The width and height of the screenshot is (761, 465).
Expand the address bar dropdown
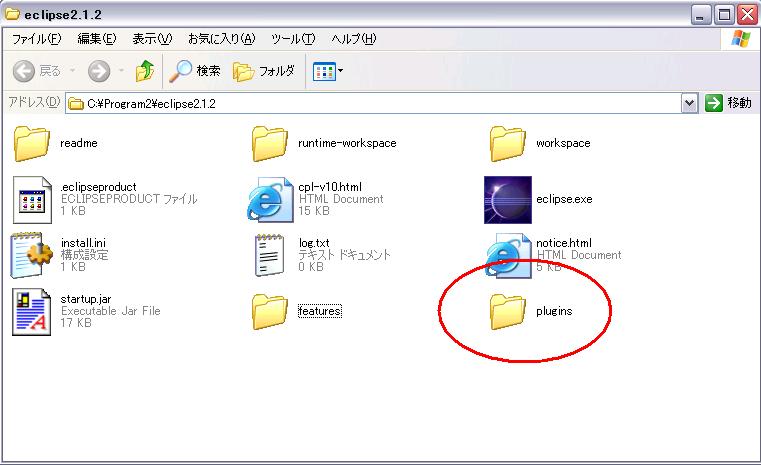click(689, 103)
